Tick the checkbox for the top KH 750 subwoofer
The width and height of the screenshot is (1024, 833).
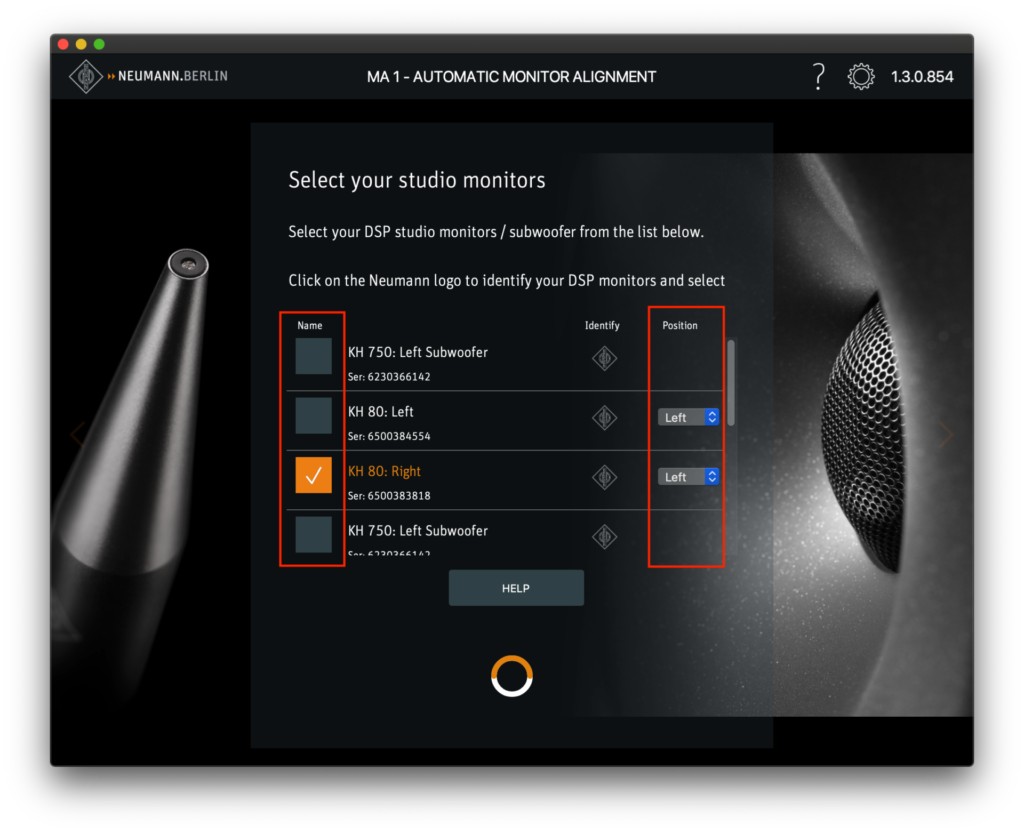click(313, 356)
